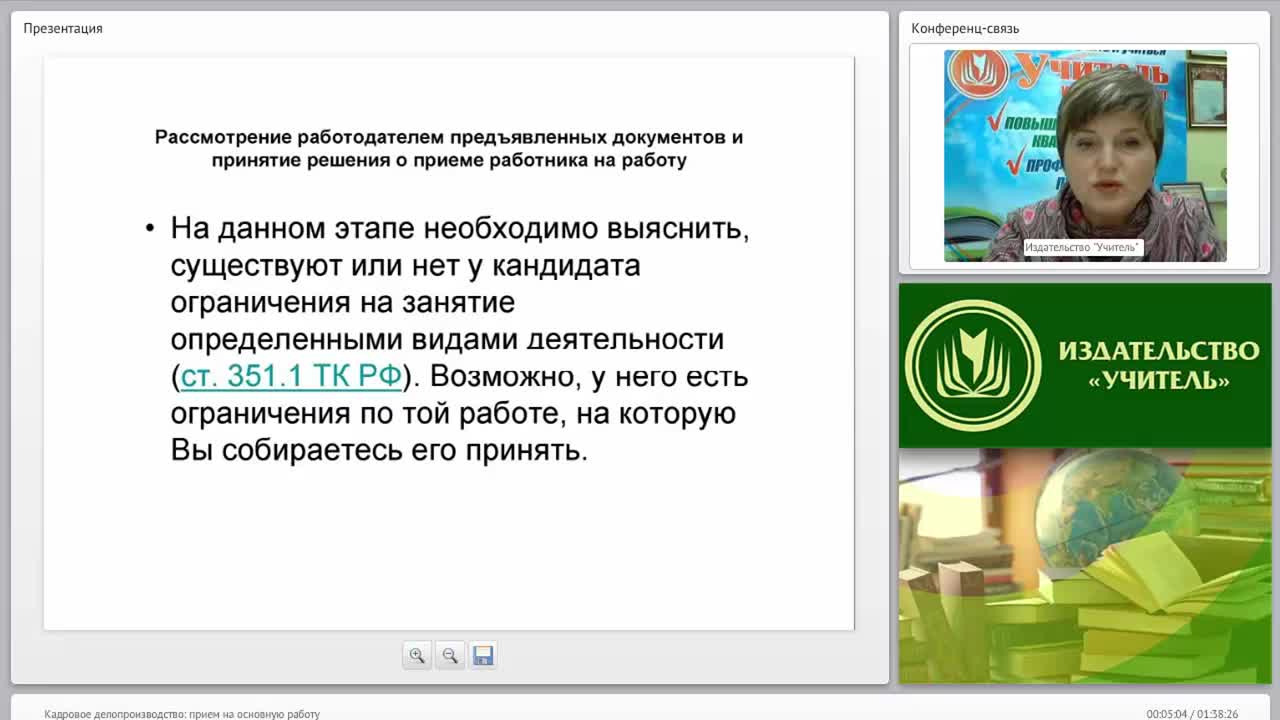This screenshot has height=720, width=1280.
Task: Click the playback time 00:05:04 / 01:38:26
Action: [1192, 714]
